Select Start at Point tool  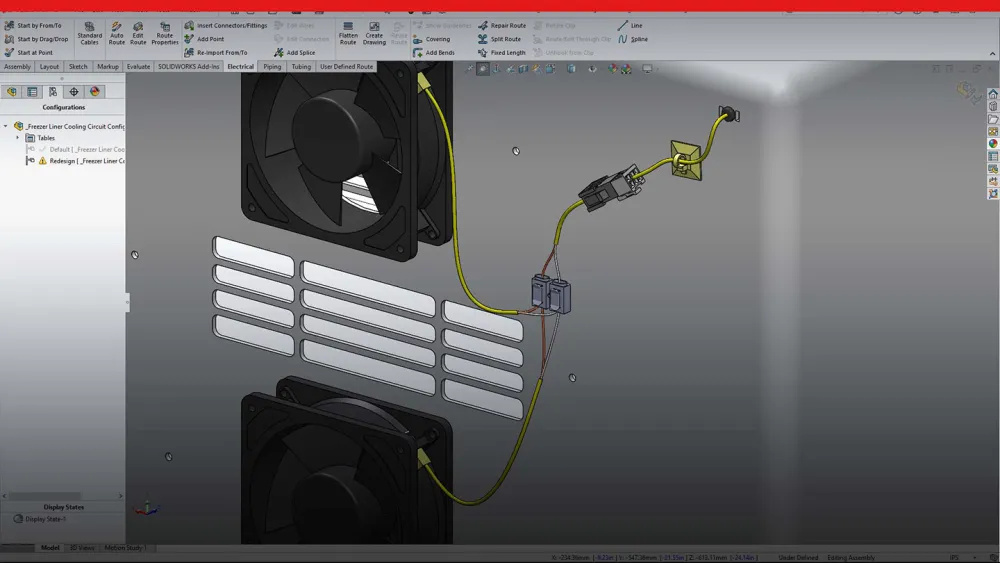click(29, 52)
